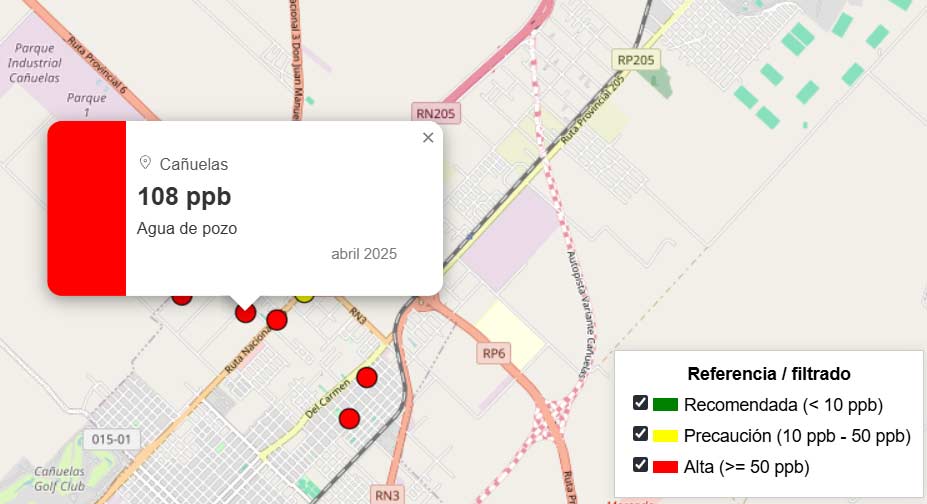Click the RN205 road shield
Screen dimensions: 927x504
pyautogui.click(x=435, y=113)
